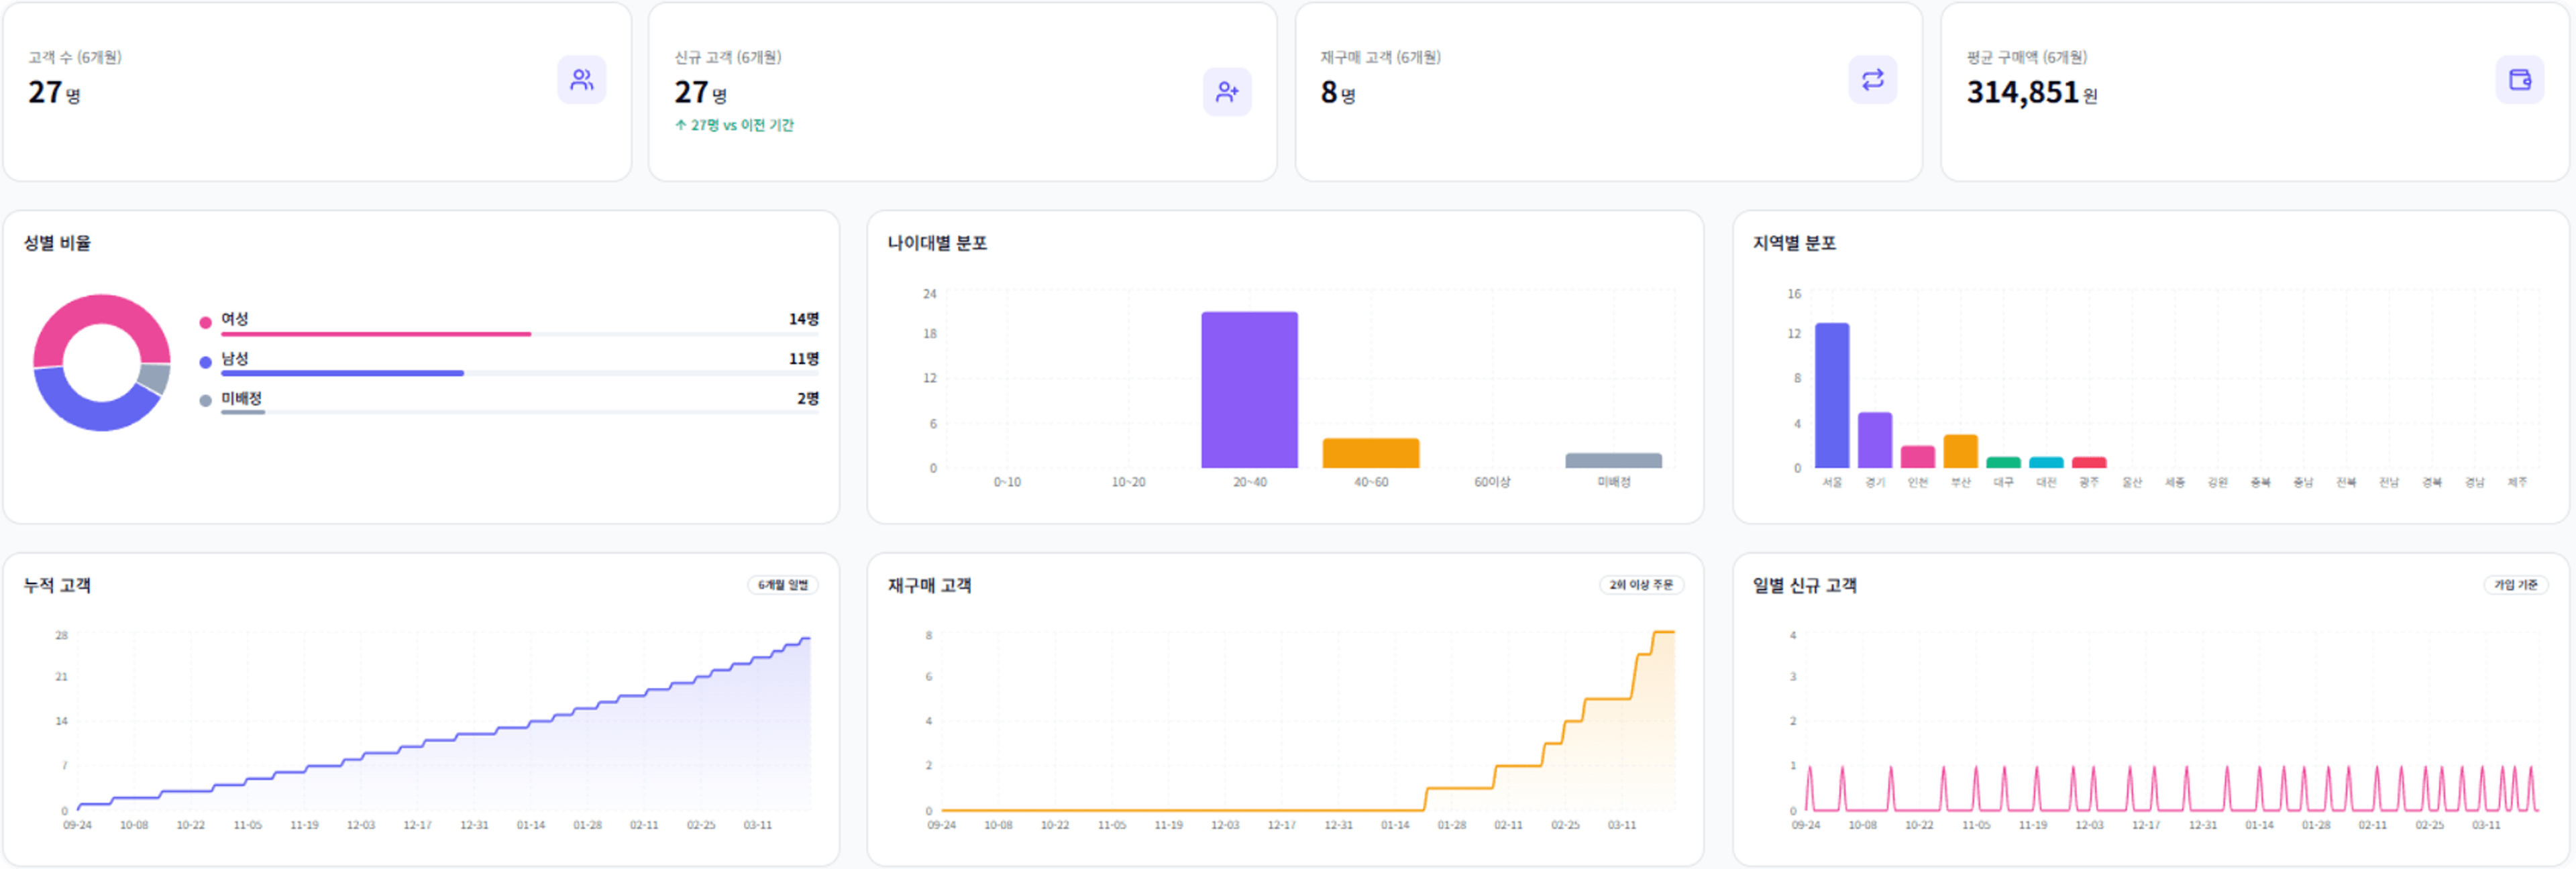
Task: Click the users icon in 고객 수 card
Action: point(581,80)
